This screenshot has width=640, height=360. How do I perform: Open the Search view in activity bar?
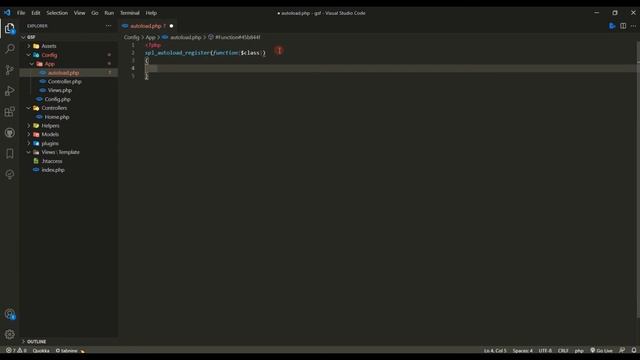click(x=10, y=49)
